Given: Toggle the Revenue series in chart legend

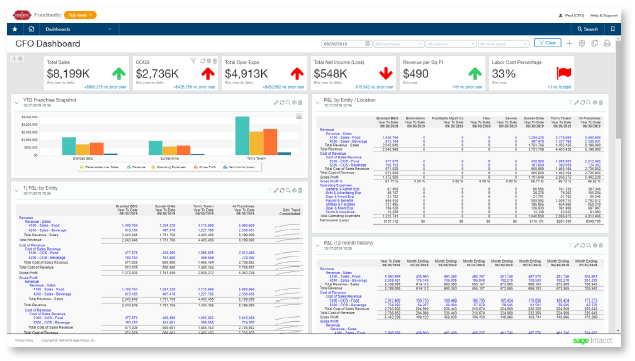Looking at the screenshot, I should 136,167.
